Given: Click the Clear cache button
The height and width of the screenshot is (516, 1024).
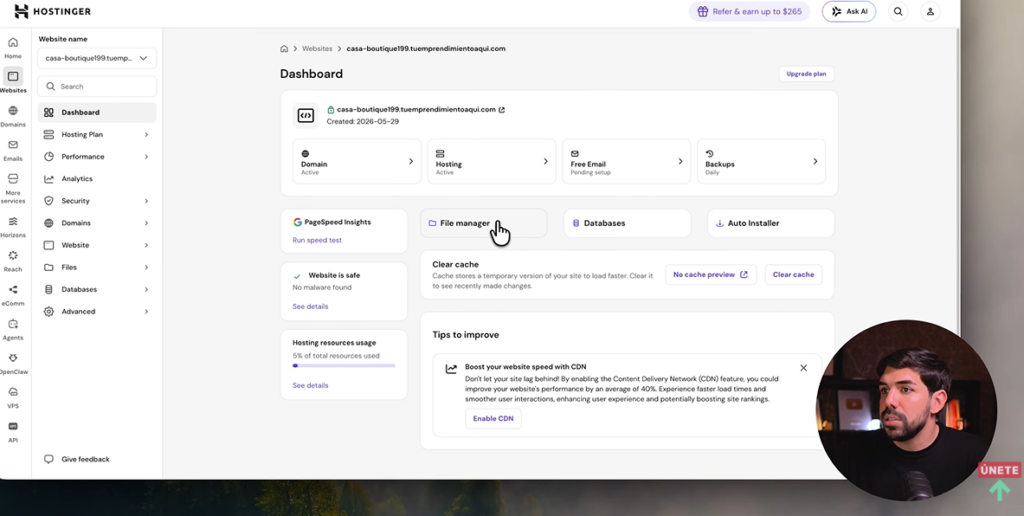Looking at the screenshot, I should [x=793, y=275].
